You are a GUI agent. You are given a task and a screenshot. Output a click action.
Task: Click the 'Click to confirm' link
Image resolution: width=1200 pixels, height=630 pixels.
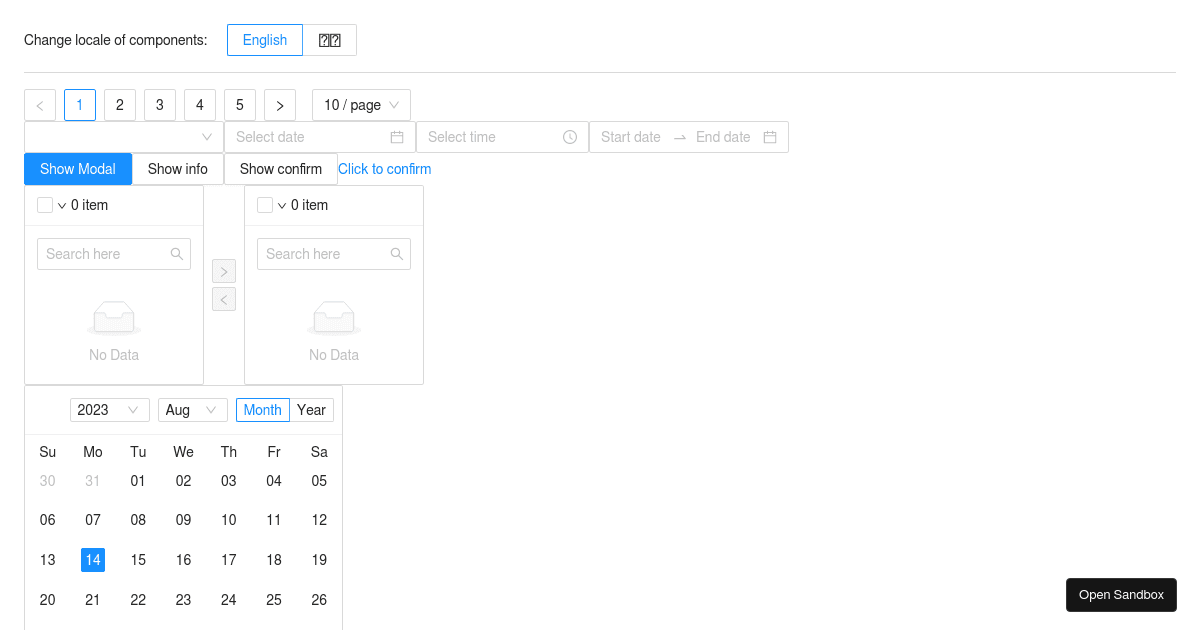[x=385, y=169]
